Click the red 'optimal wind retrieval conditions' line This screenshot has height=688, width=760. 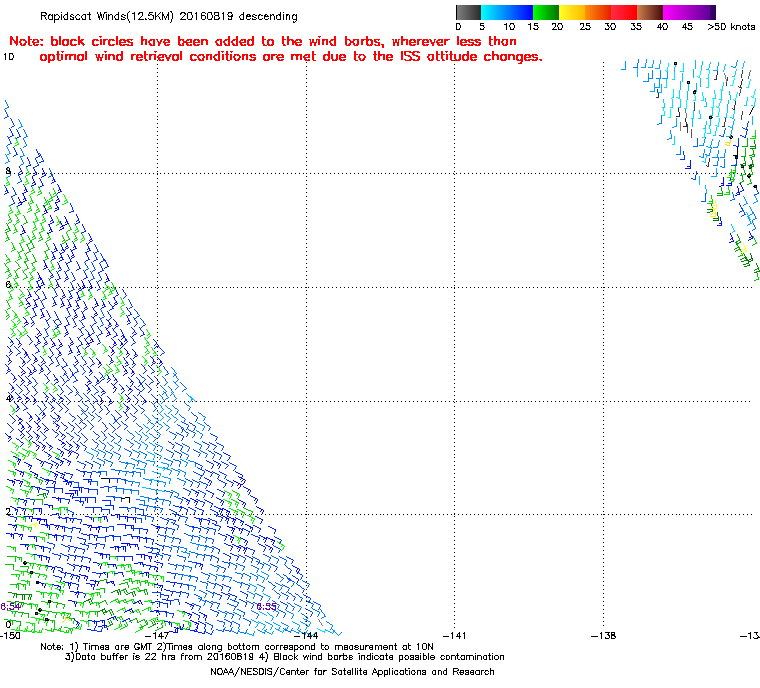[x=291, y=57]
